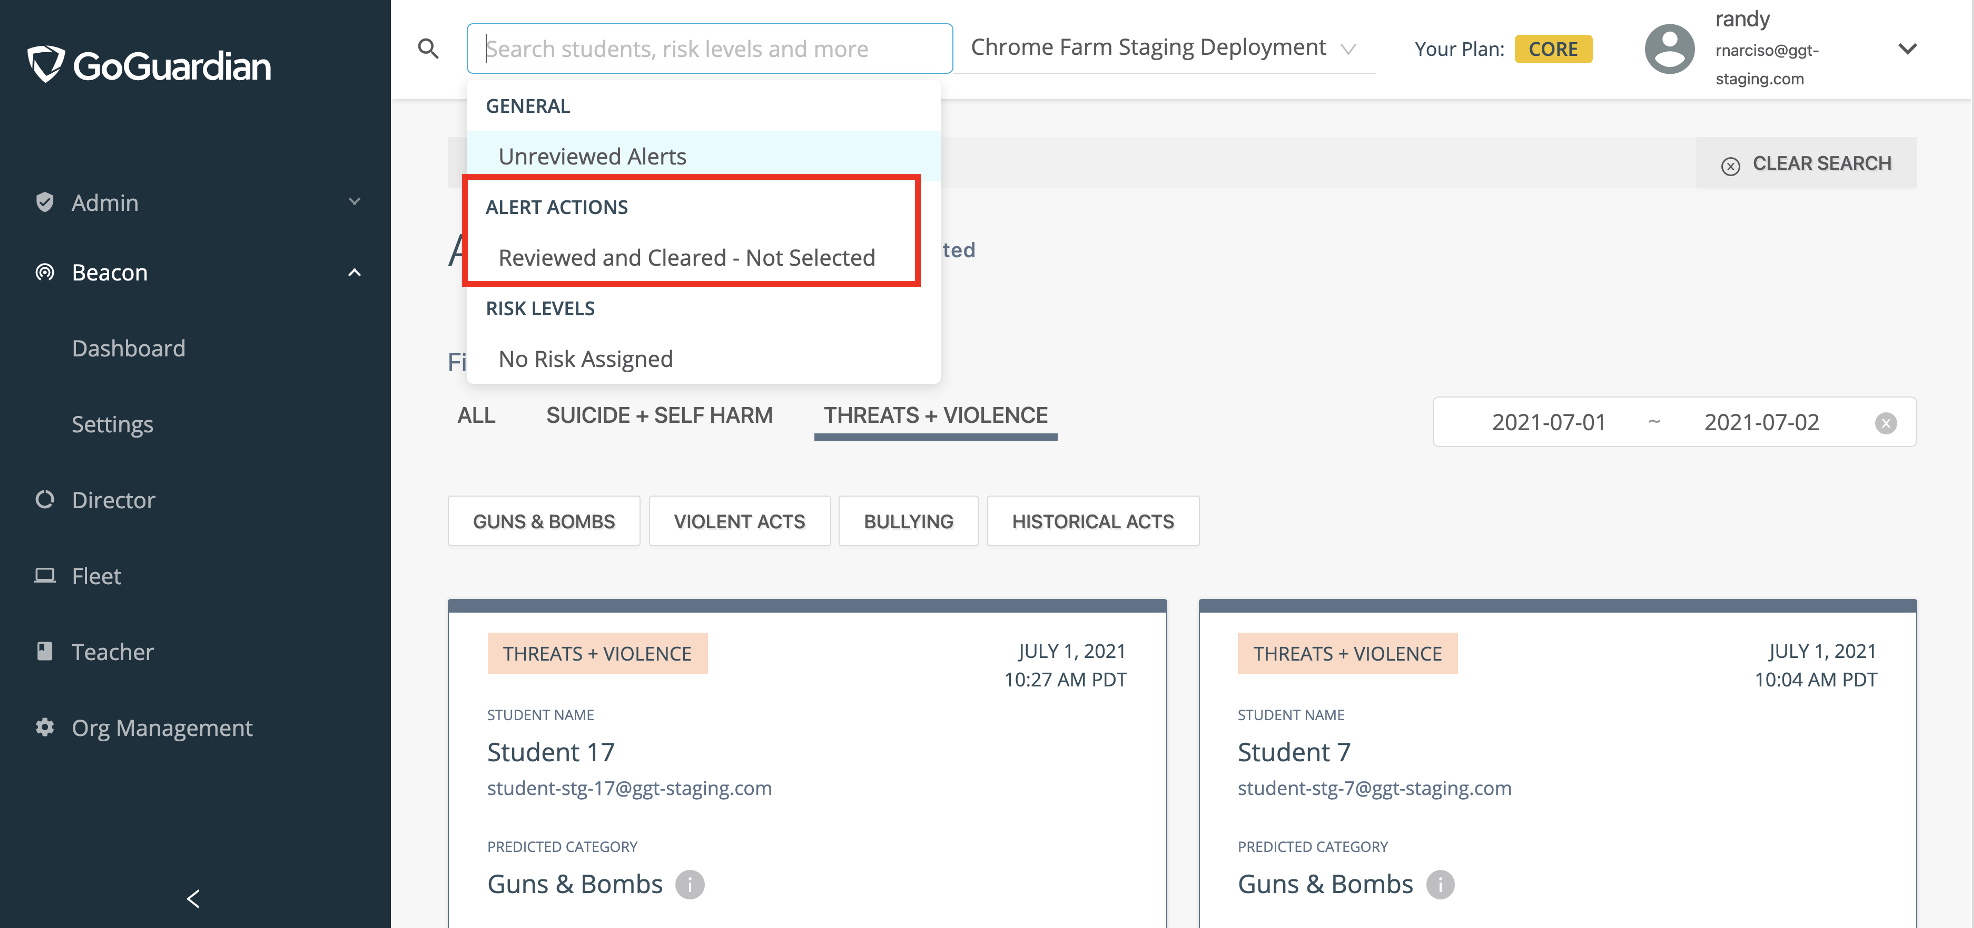Click info icon next to Student 7 category
Screen dimensions: 1974x928
[x=1440, y=884]
